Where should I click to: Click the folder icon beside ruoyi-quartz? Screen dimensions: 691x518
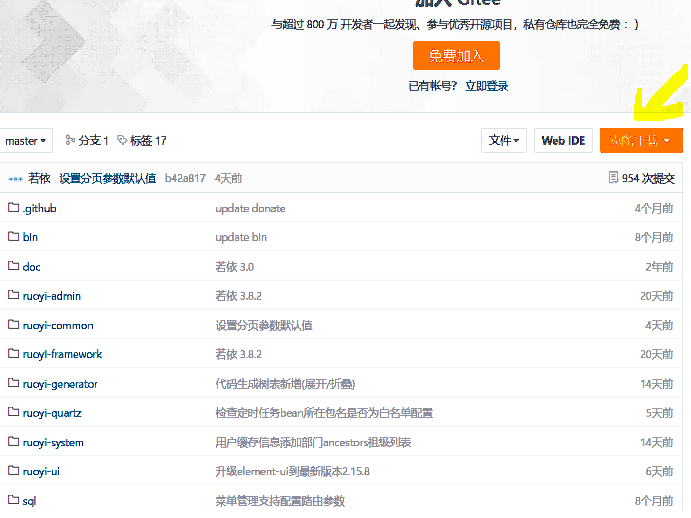[14, 412]
